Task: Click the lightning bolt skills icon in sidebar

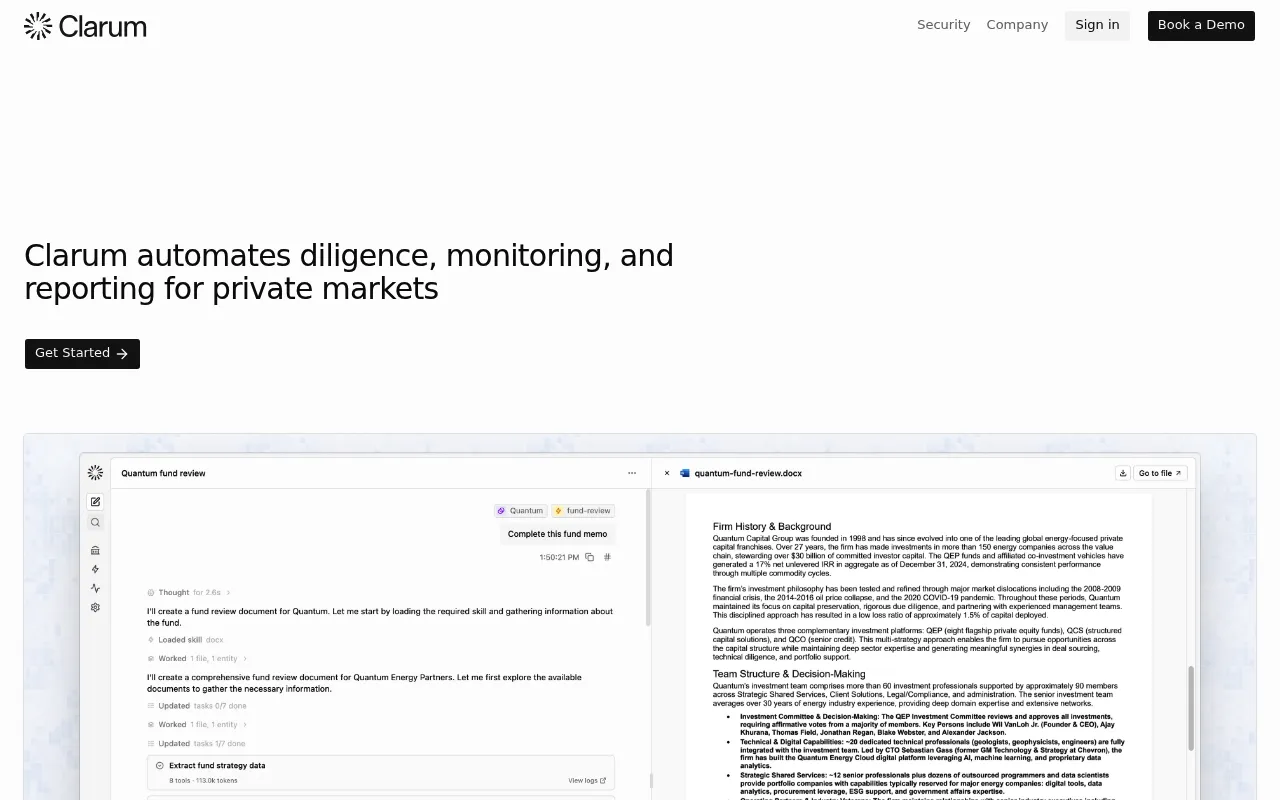Action: coord(95,569)
